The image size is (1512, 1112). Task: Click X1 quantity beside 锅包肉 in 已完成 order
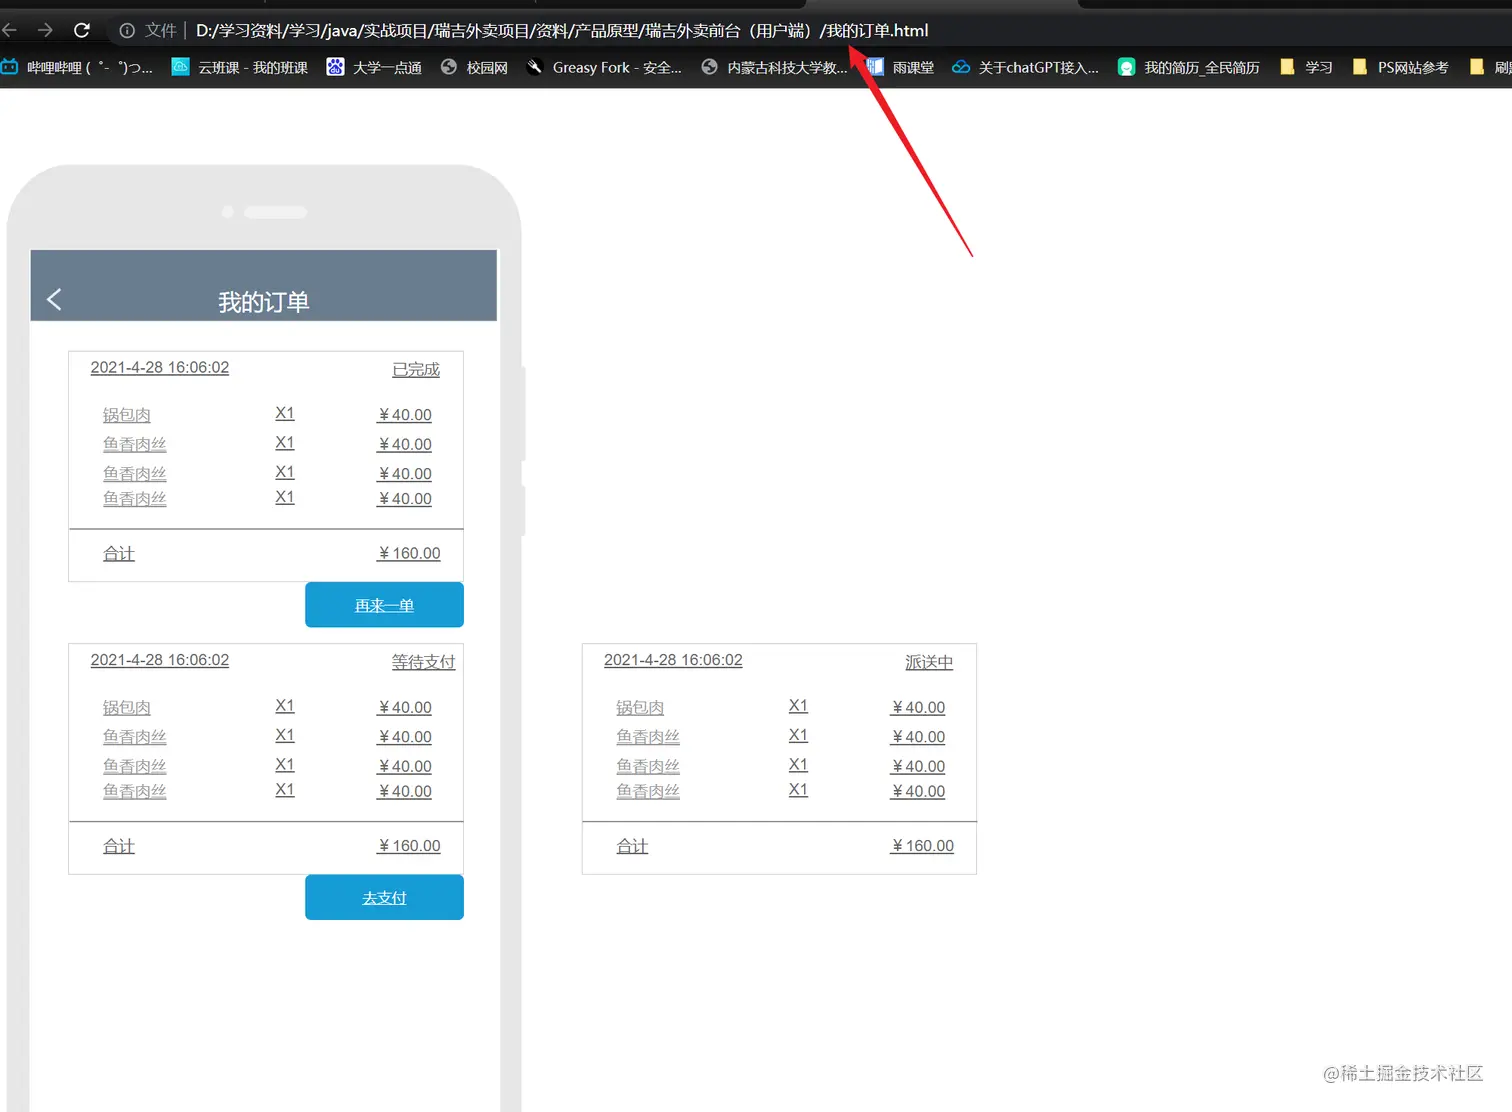point(285,413)
